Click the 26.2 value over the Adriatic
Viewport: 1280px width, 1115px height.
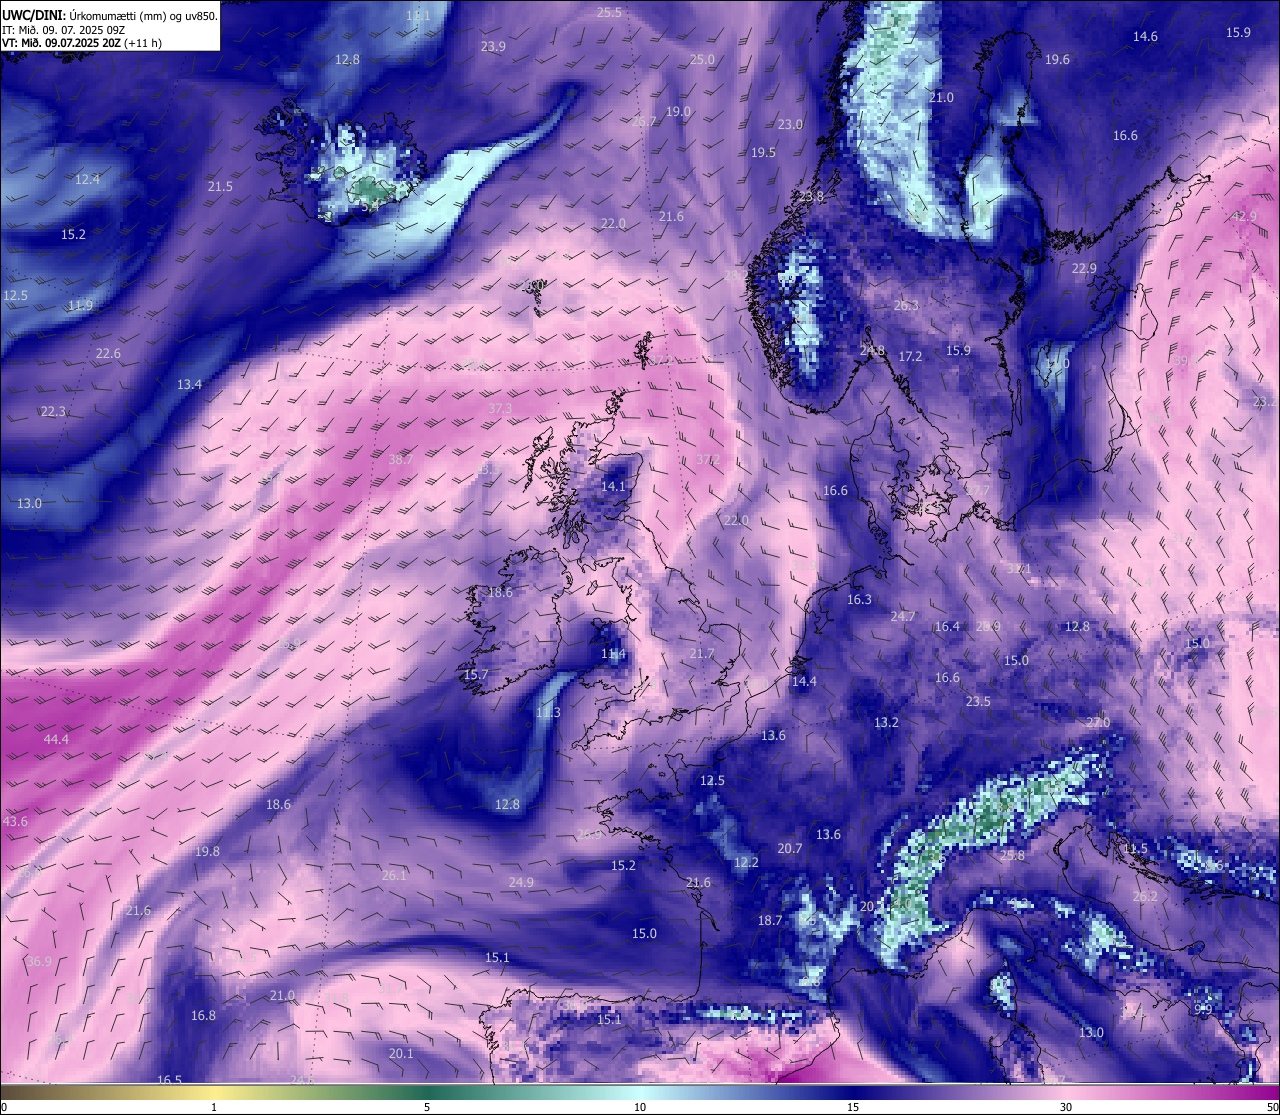[x=1145, y=897]
